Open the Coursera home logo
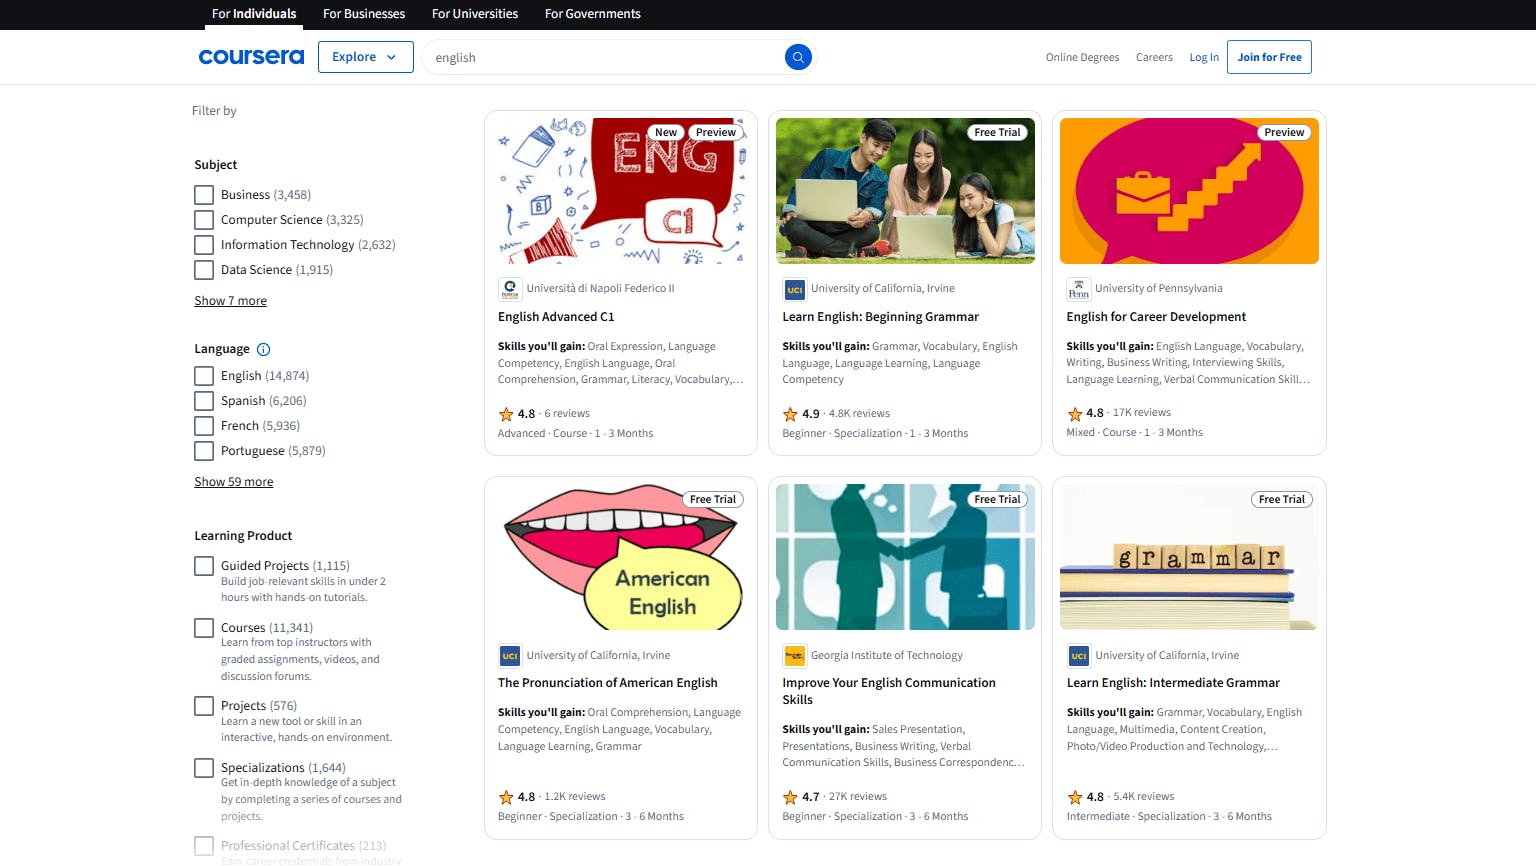1536x866 pixels. (x=251, y=57)
